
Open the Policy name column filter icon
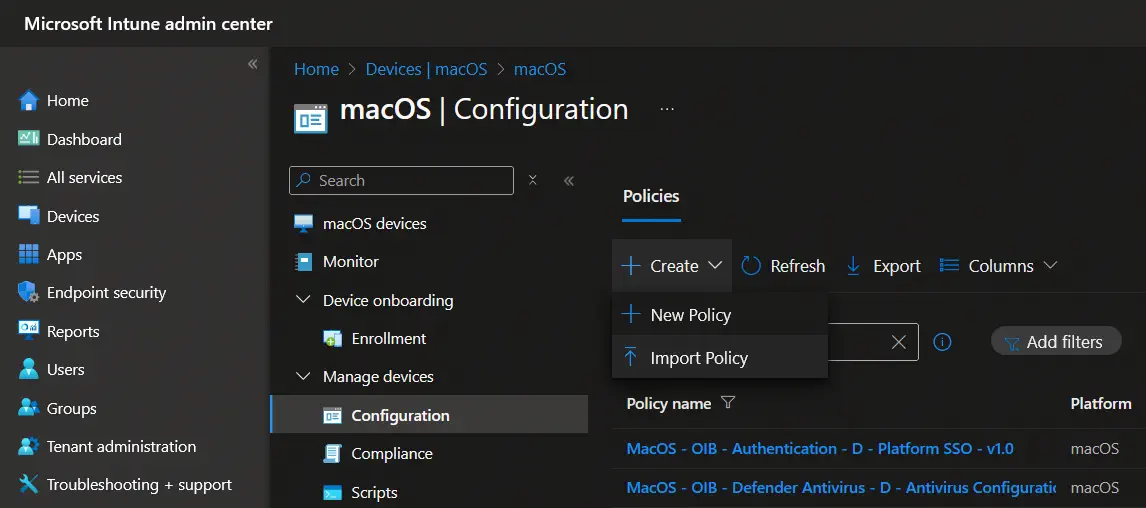coord(728,403)
